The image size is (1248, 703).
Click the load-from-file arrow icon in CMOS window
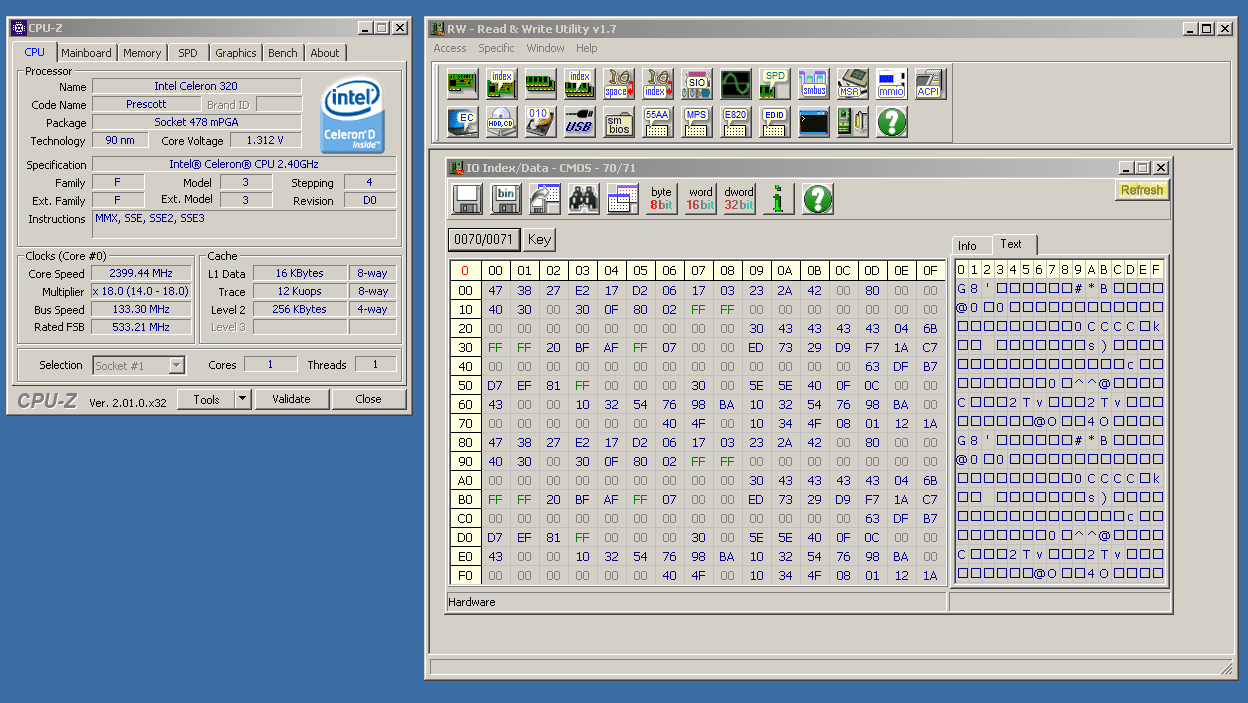(x=545, y=199)
